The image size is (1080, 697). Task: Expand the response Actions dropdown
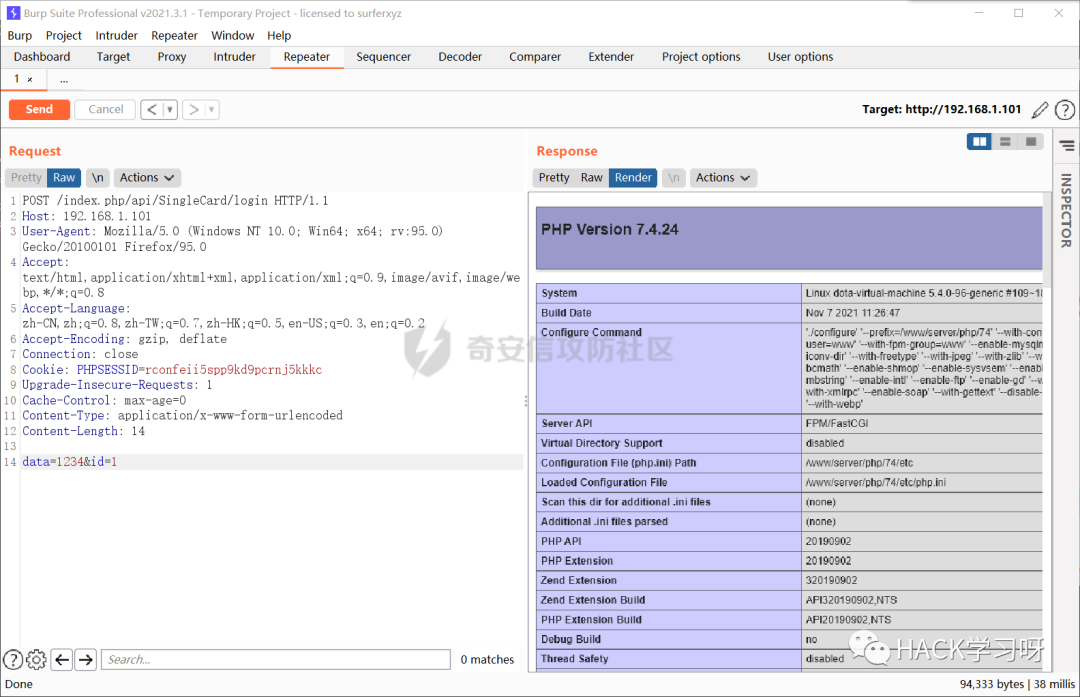(x=723, y=178)
